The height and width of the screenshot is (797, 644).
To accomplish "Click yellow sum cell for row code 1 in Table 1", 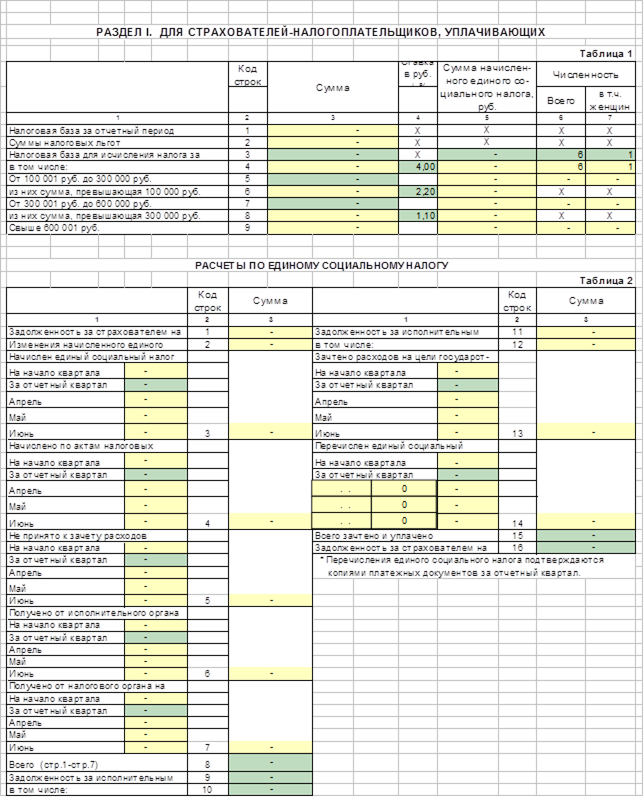I will (x=333, y=130).
